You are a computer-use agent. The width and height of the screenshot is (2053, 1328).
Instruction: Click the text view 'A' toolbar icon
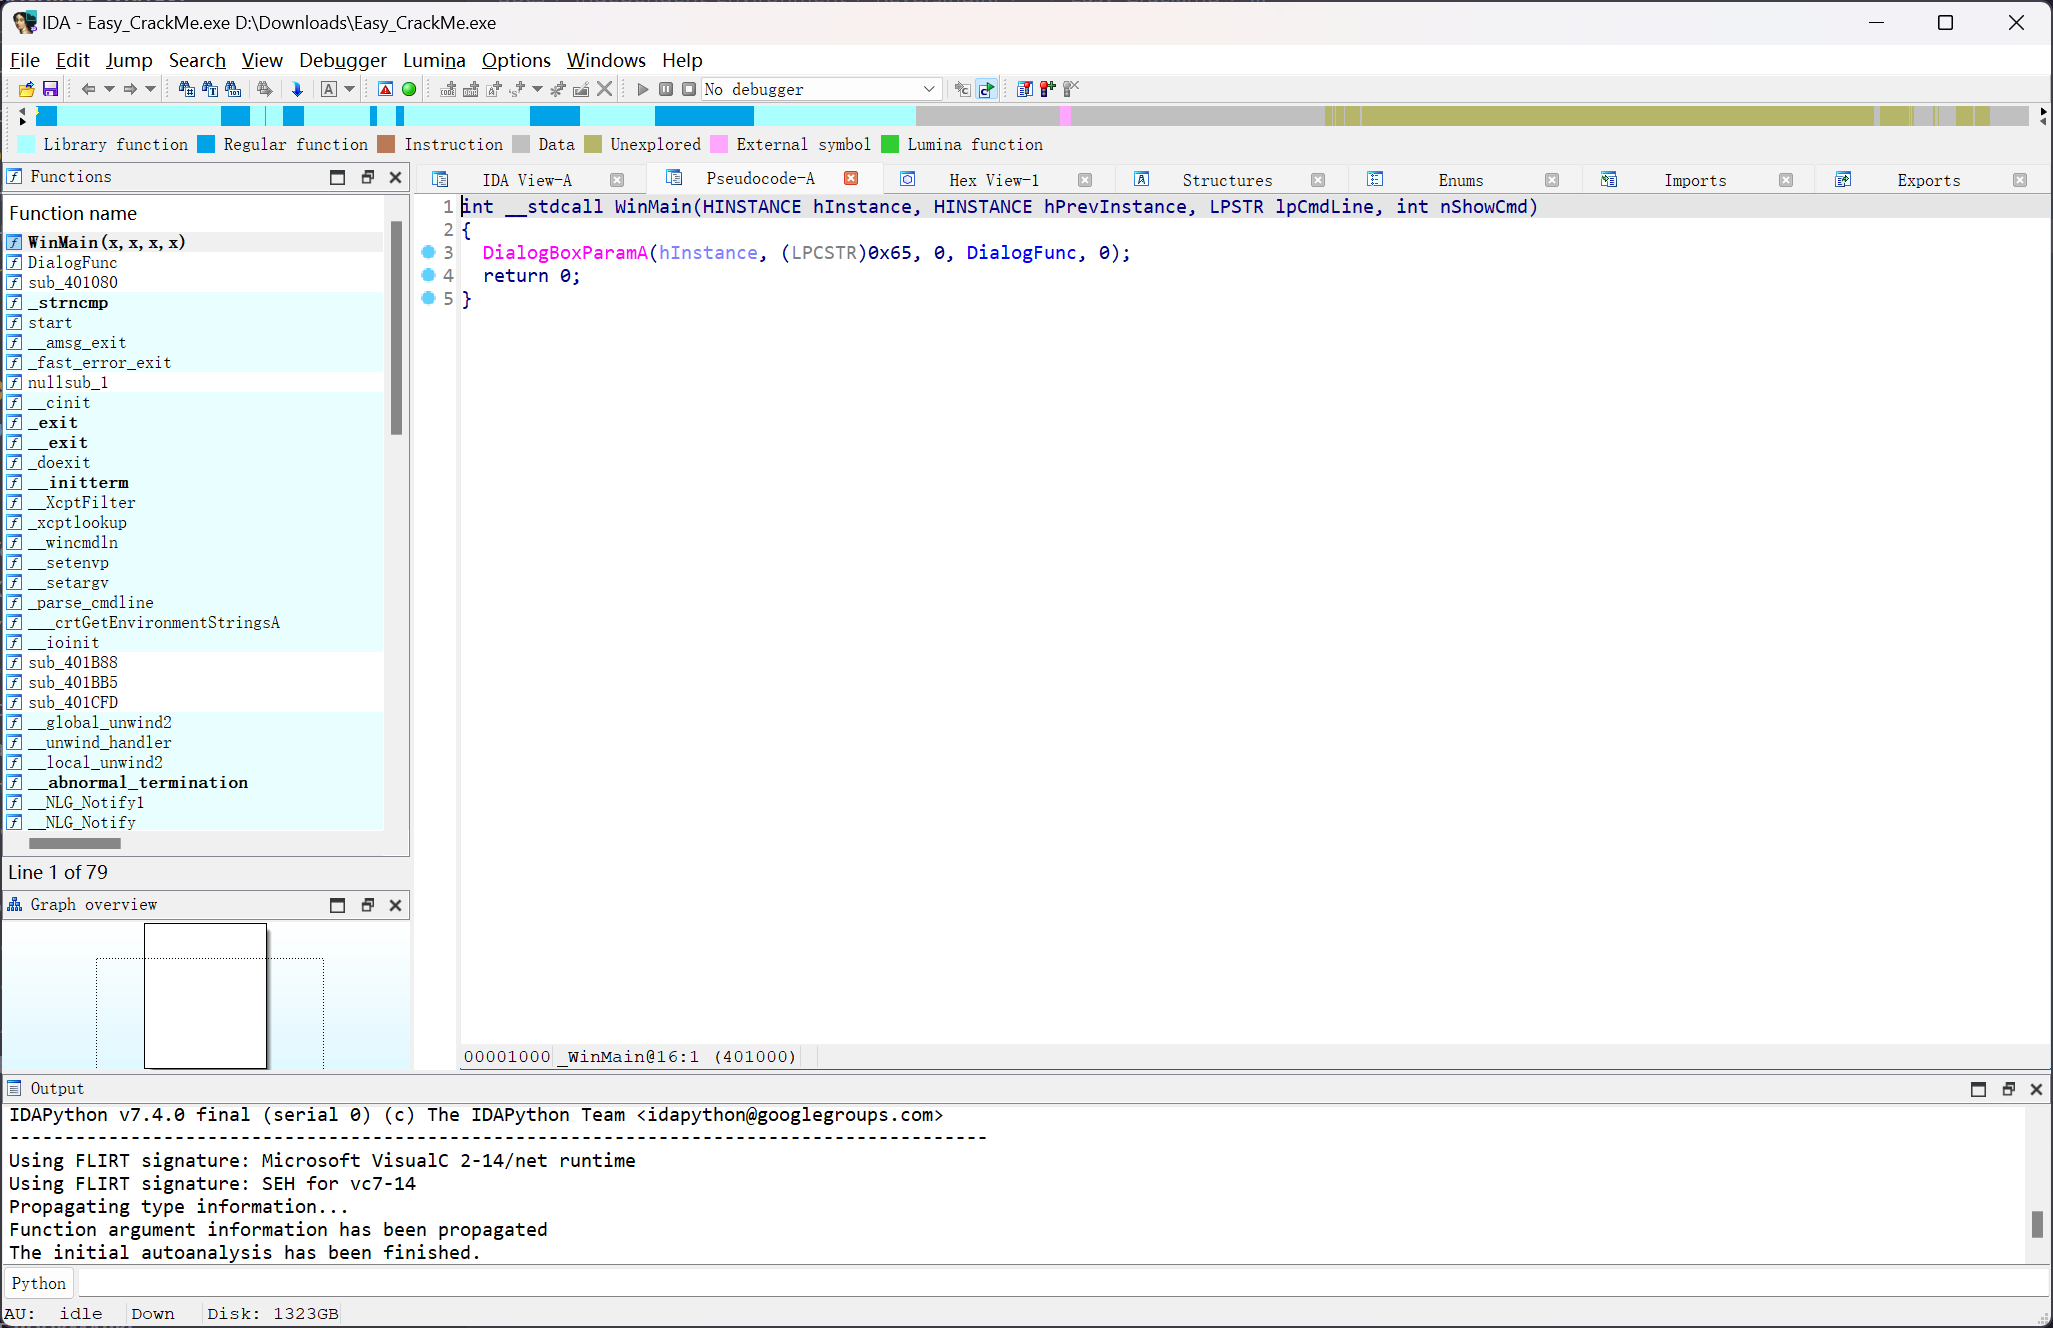pyautogui.click(x=328, y=89)
